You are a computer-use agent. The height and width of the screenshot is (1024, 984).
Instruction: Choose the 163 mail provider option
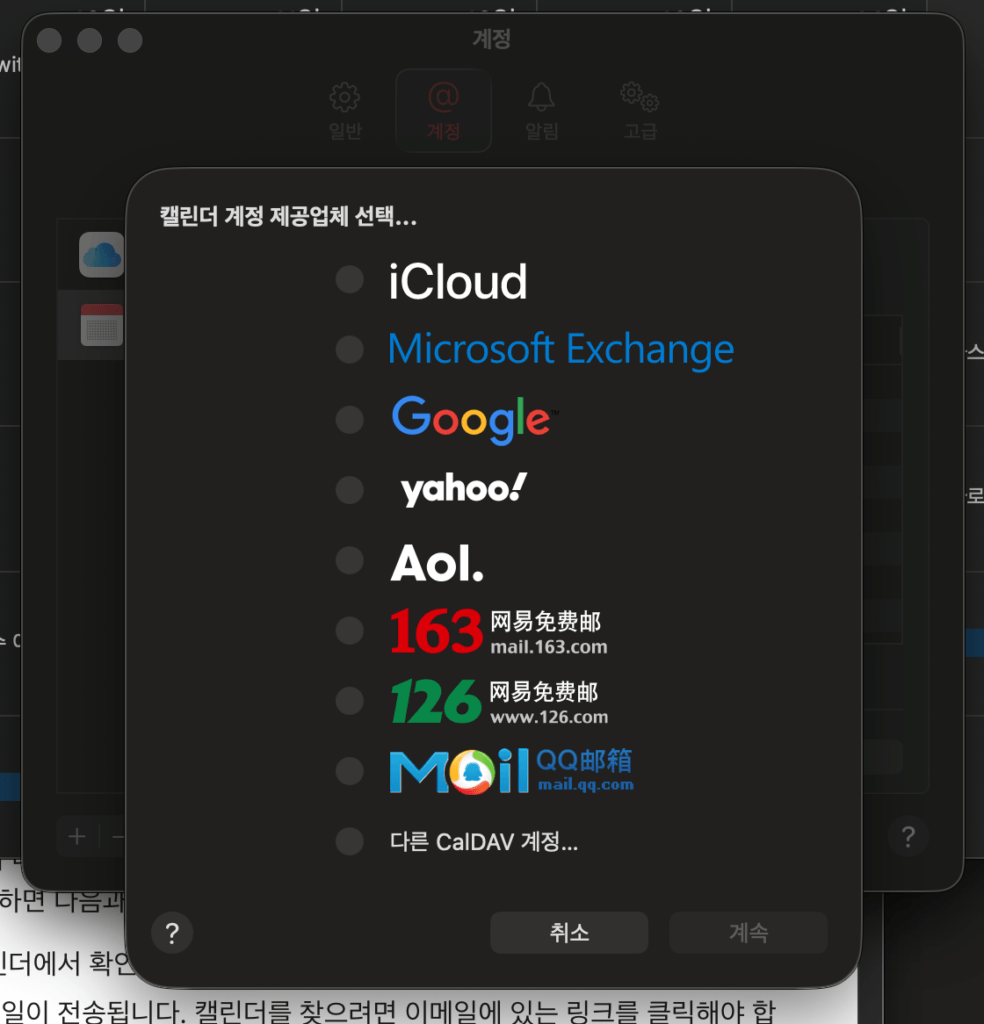click(349, 630)
